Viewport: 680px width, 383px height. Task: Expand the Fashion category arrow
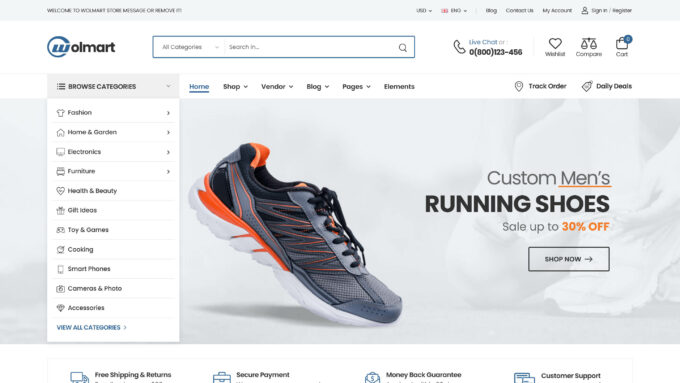168,113
